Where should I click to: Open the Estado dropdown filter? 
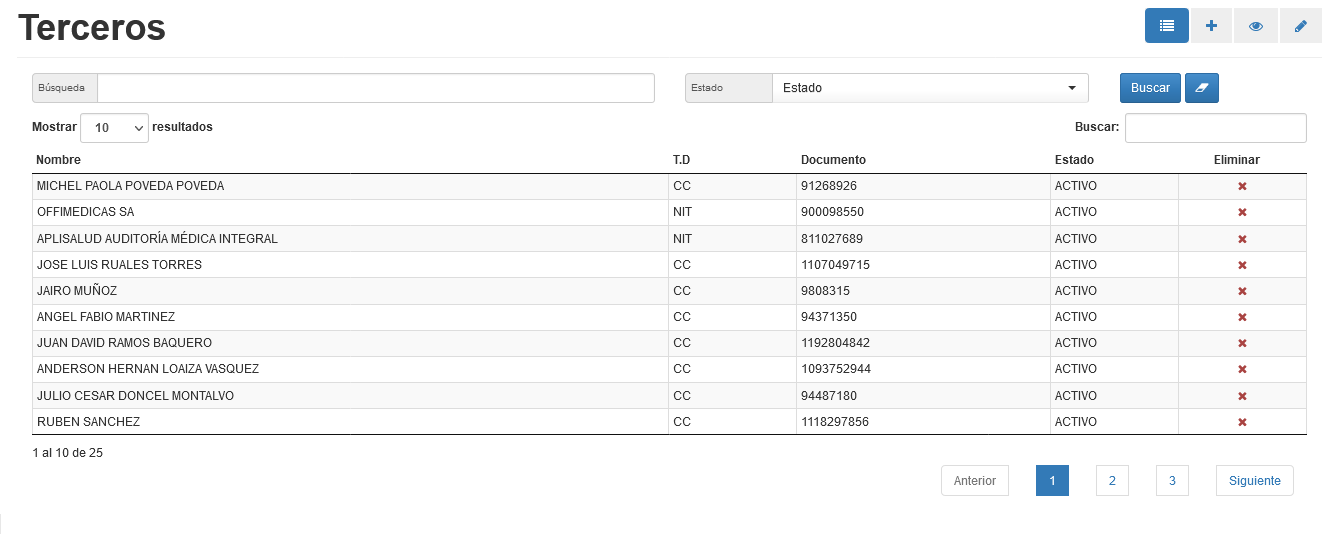coord(930,88)
